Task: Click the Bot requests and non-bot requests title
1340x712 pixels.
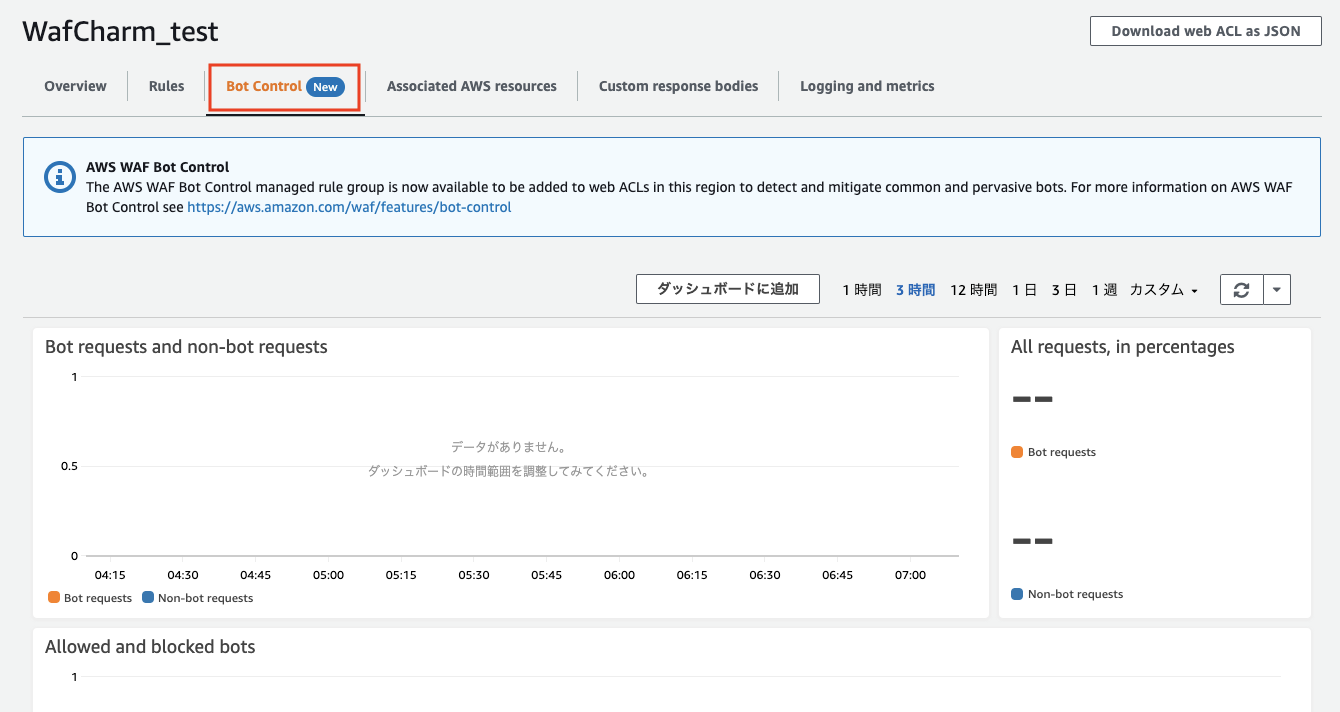Action: 186,347
